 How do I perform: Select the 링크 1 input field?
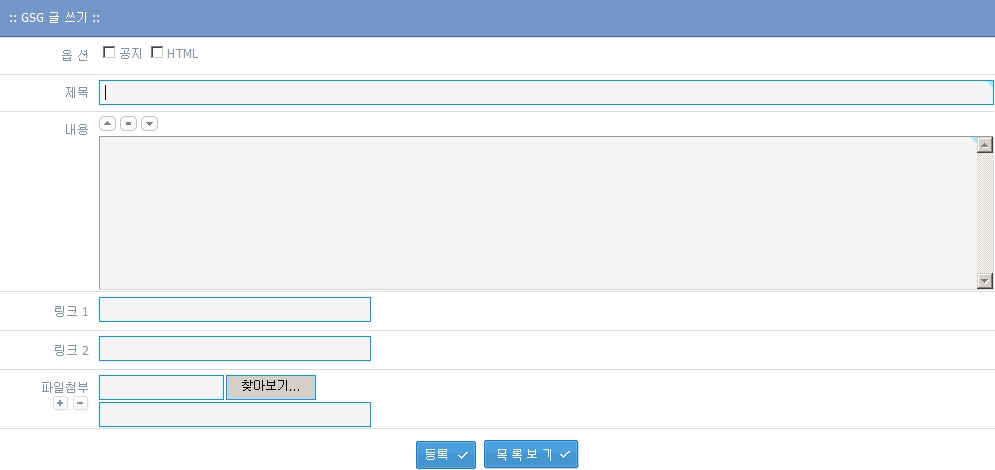click(235, 310)
